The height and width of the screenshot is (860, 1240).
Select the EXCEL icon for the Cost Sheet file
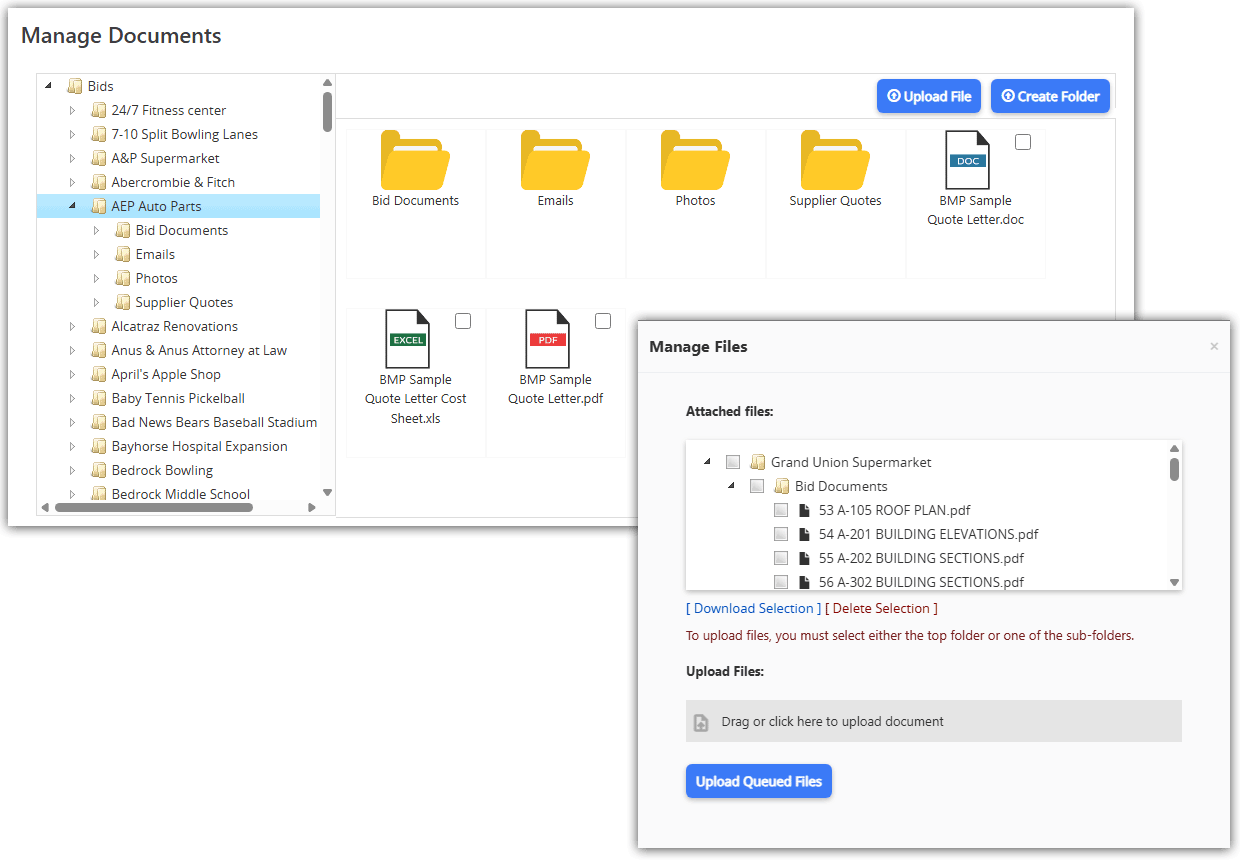click(x=407, y=339)
